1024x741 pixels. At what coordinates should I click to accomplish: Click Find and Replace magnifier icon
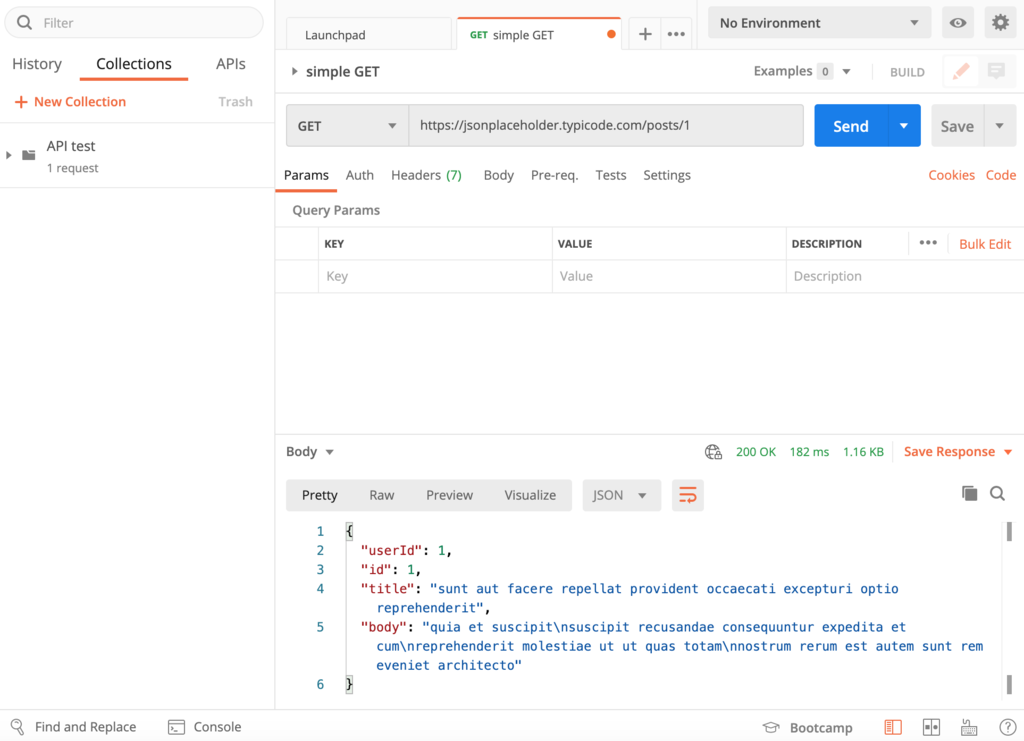18,727
